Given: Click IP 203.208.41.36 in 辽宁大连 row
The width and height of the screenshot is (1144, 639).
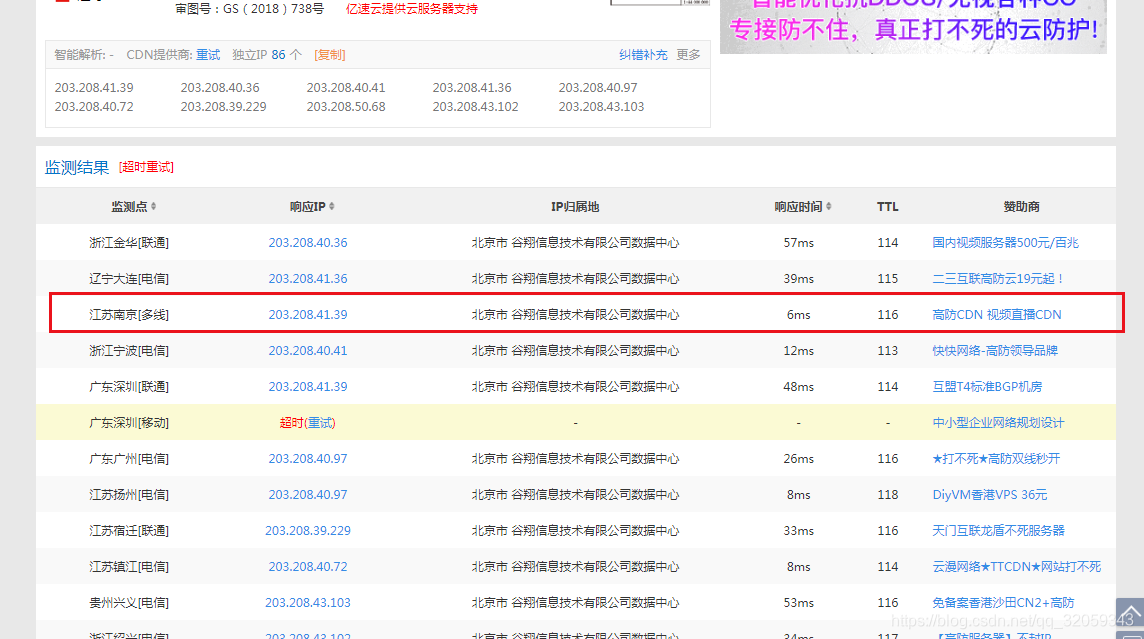Looking at the screenshot, I should click(x=308, y=279).
